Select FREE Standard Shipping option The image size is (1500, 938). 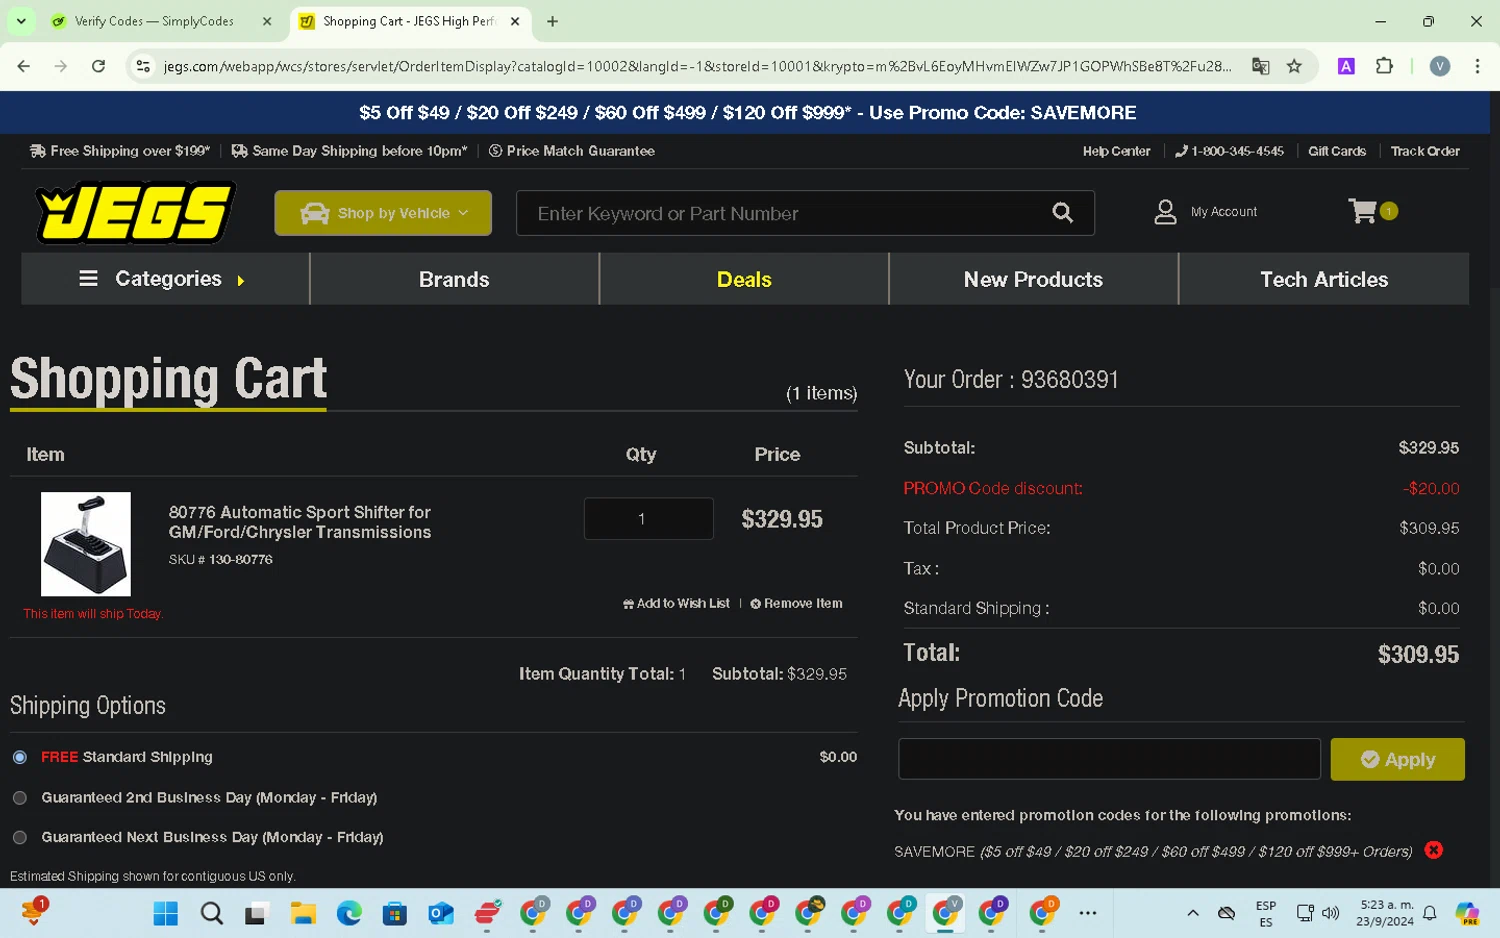20,757
